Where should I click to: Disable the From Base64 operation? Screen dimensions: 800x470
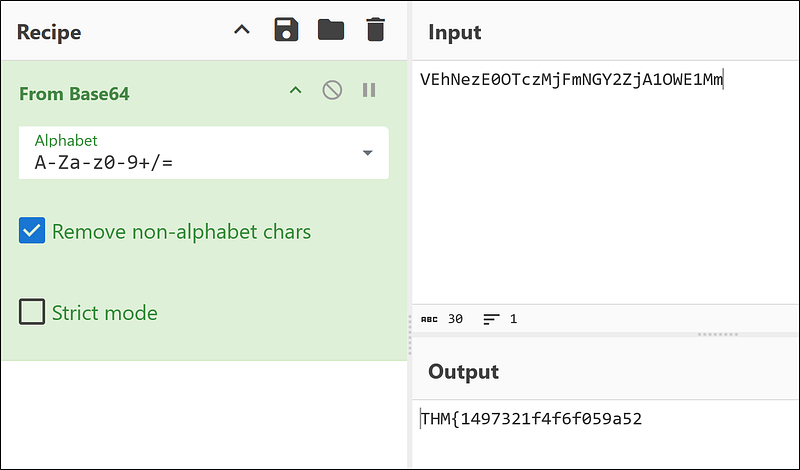click(332, 91)
